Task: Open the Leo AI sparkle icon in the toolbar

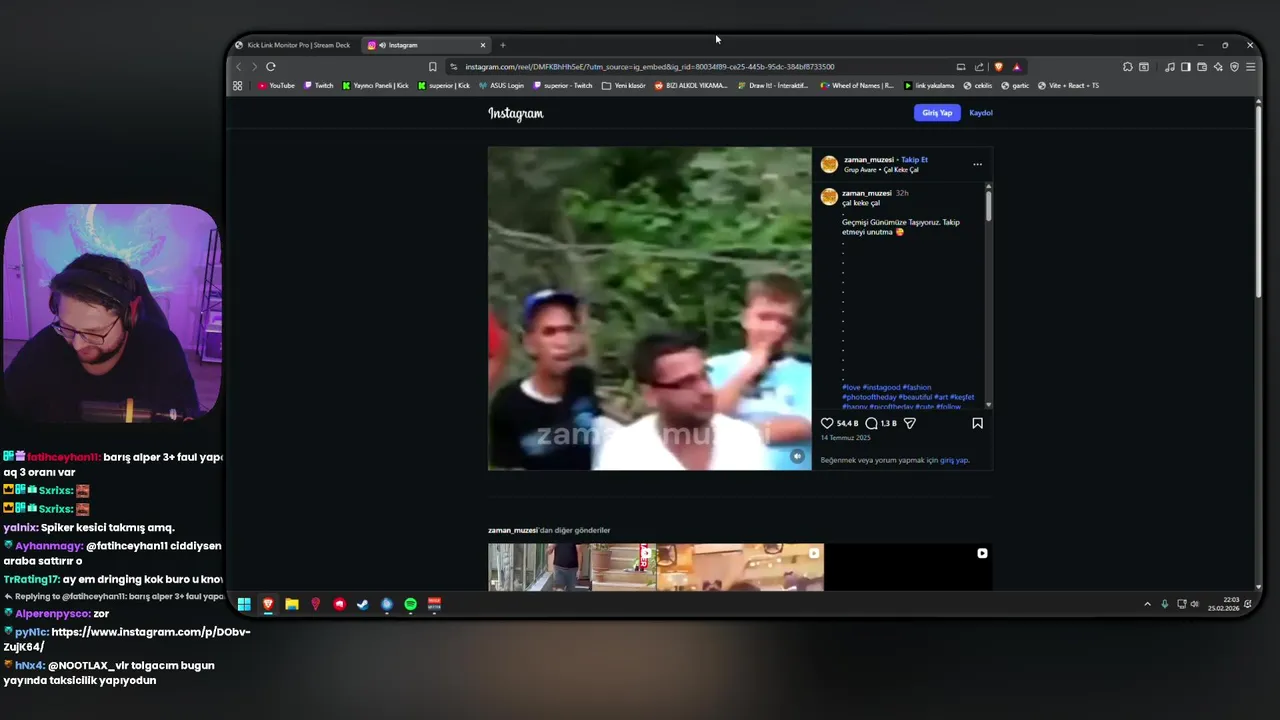Action: pos(1218,67)
